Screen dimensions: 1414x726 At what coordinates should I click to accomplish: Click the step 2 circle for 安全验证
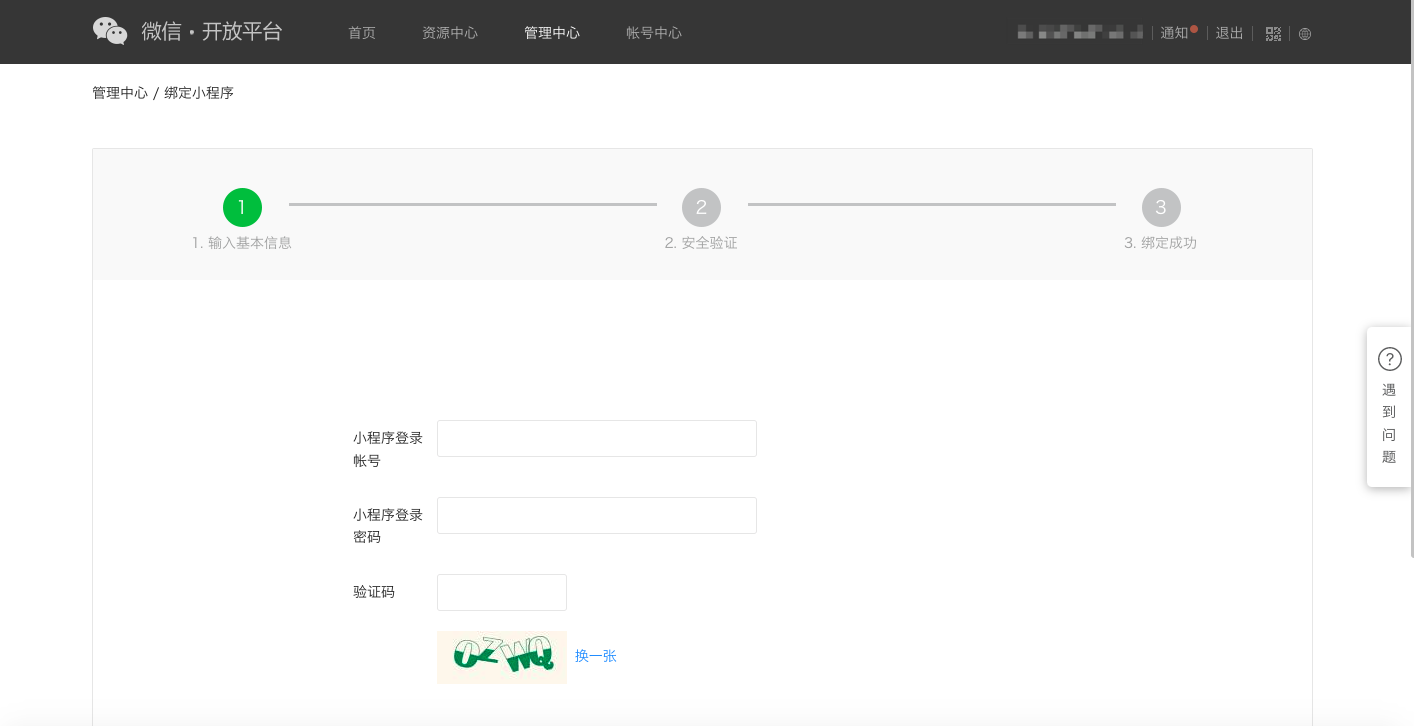[x=701, y=207]
